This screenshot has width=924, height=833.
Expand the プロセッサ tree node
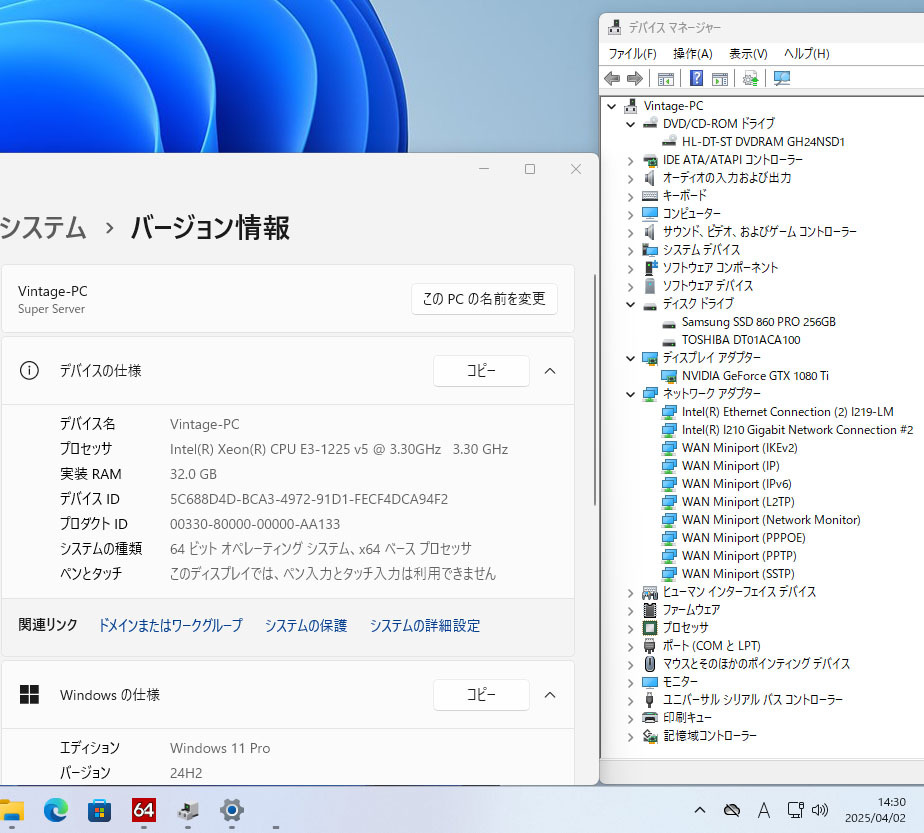[630, 628]
